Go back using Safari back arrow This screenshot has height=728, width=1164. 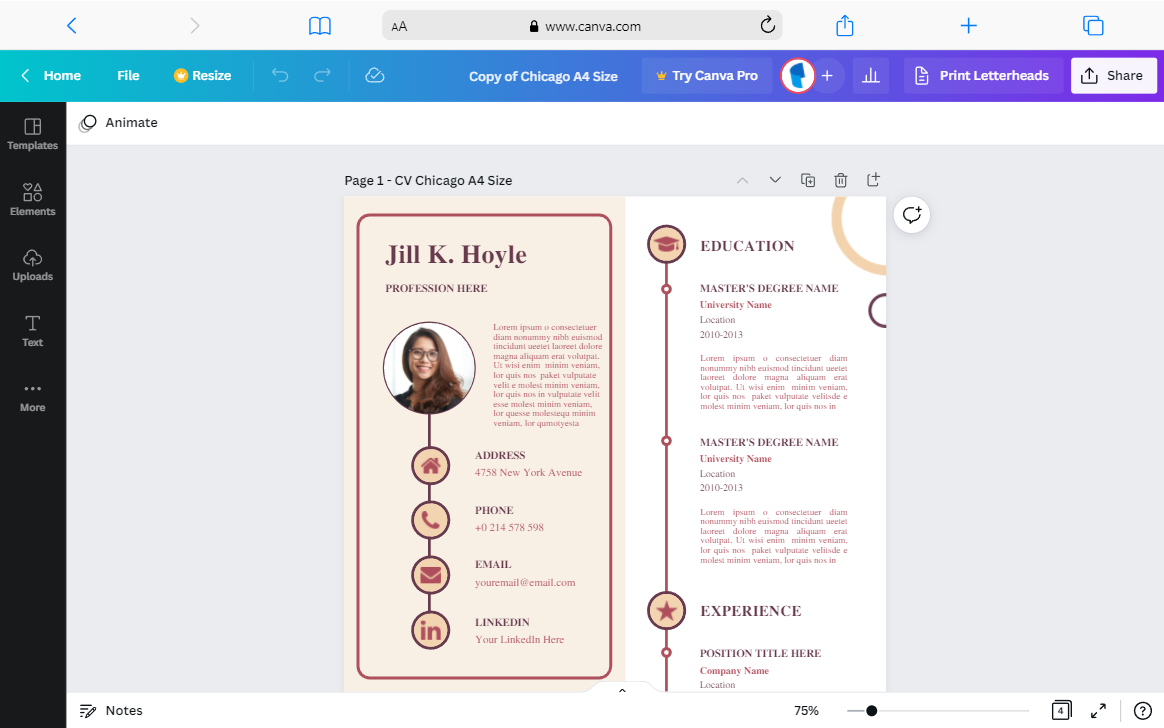point(71,26)
